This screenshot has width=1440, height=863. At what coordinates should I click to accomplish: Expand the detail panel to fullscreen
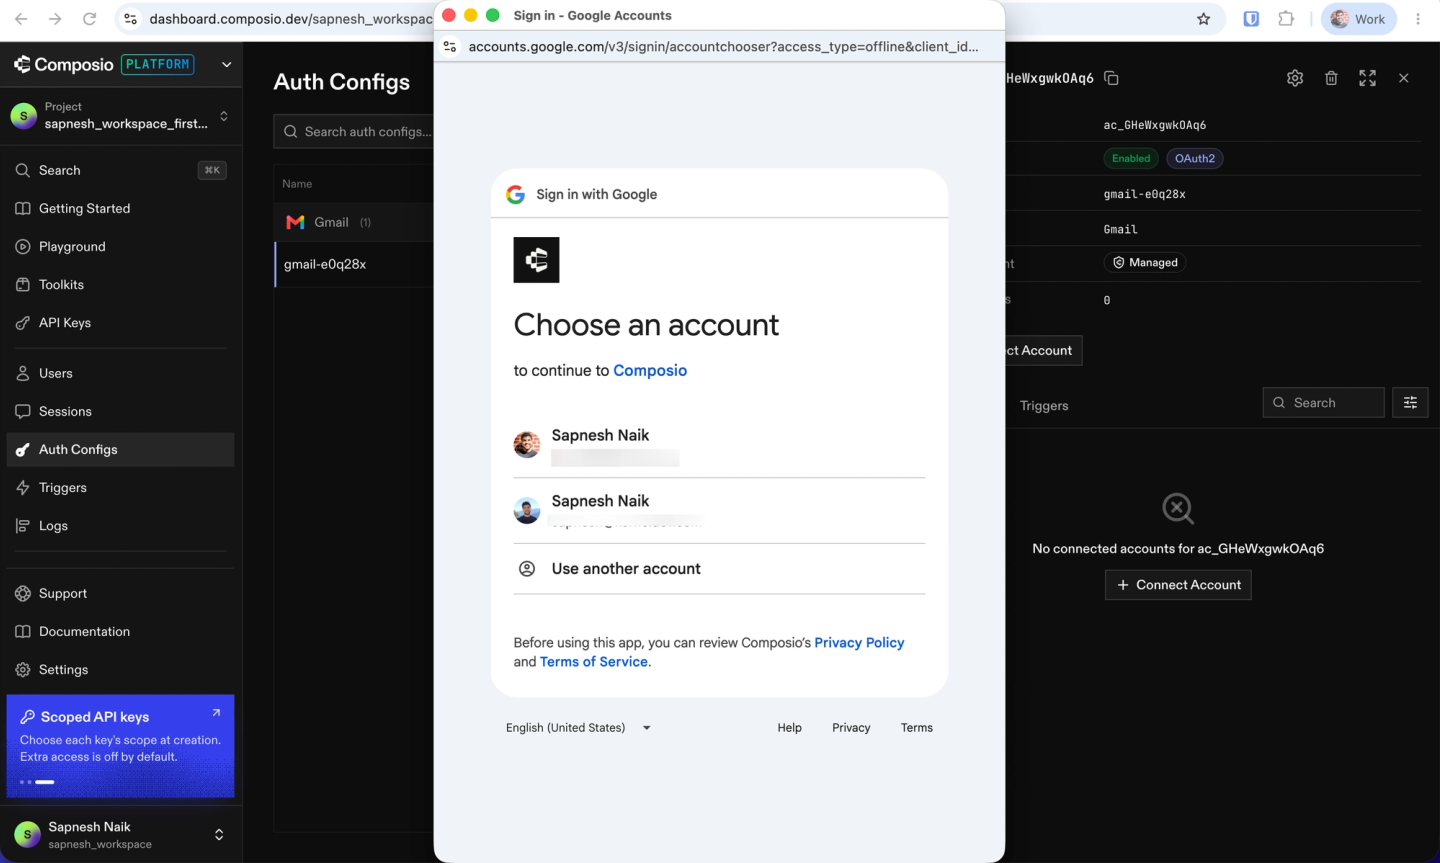coord(1367,78)
